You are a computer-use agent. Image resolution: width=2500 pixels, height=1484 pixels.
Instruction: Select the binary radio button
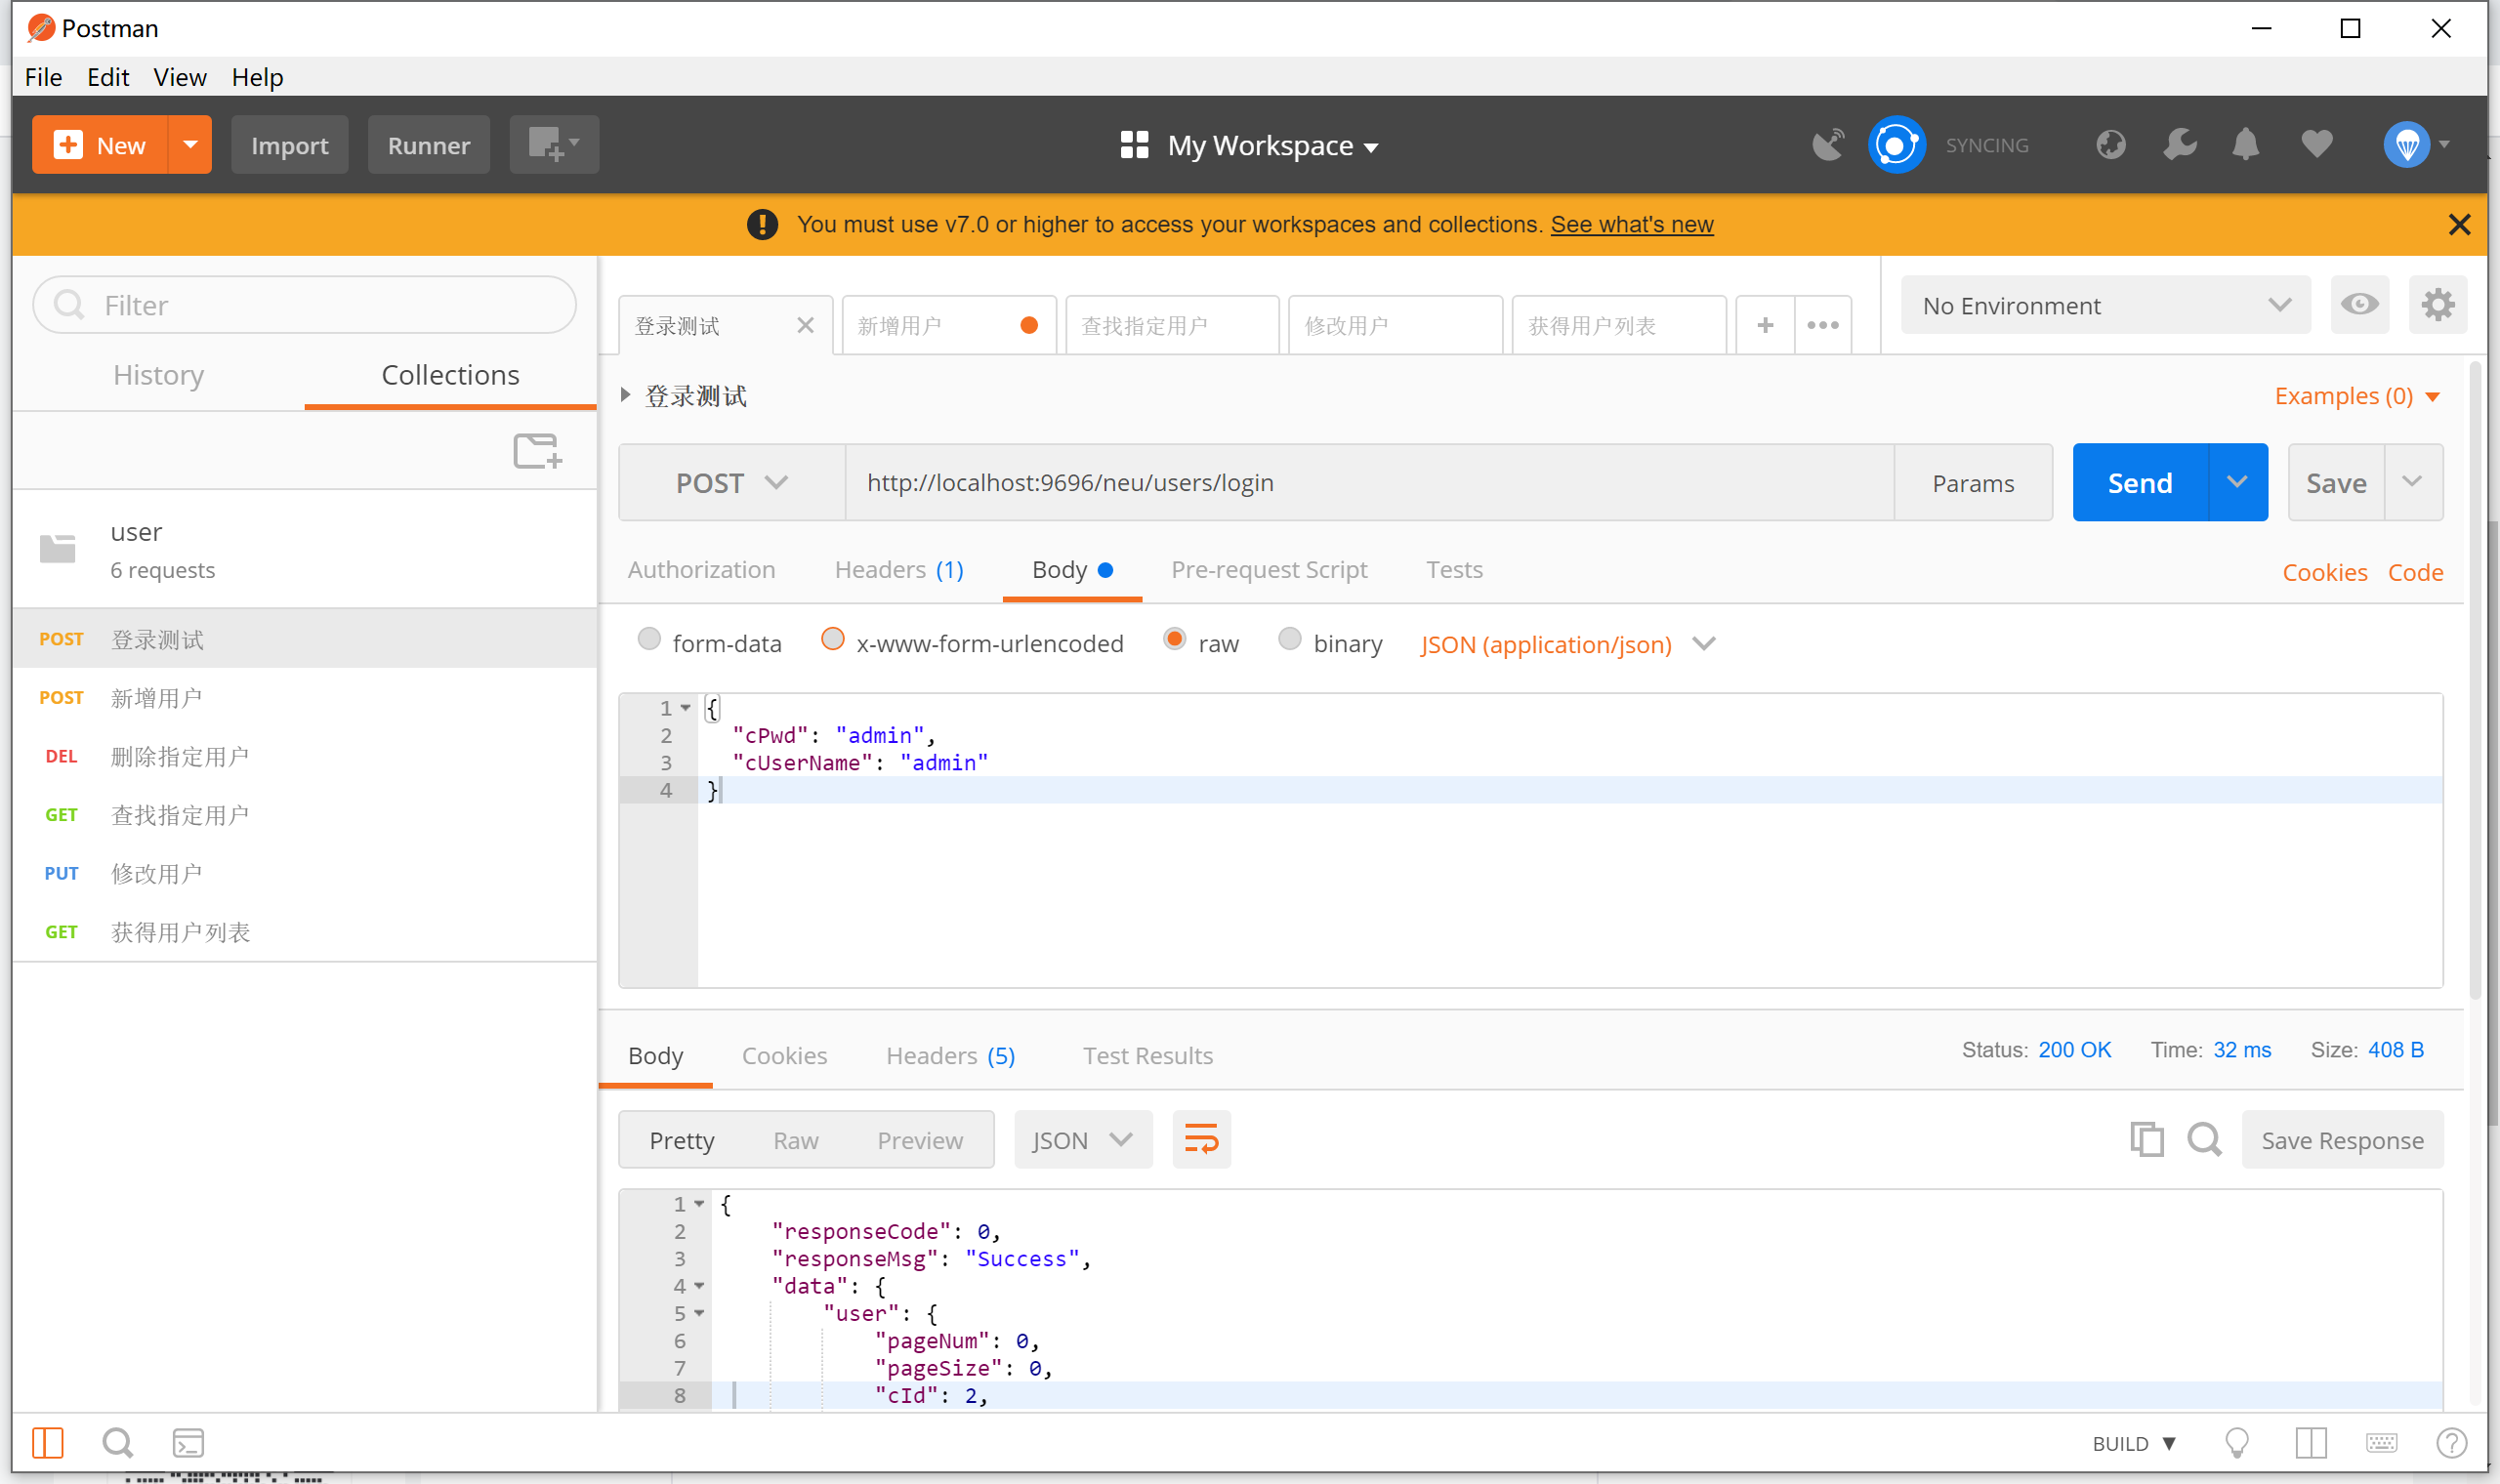click(x=1290, y=639)
